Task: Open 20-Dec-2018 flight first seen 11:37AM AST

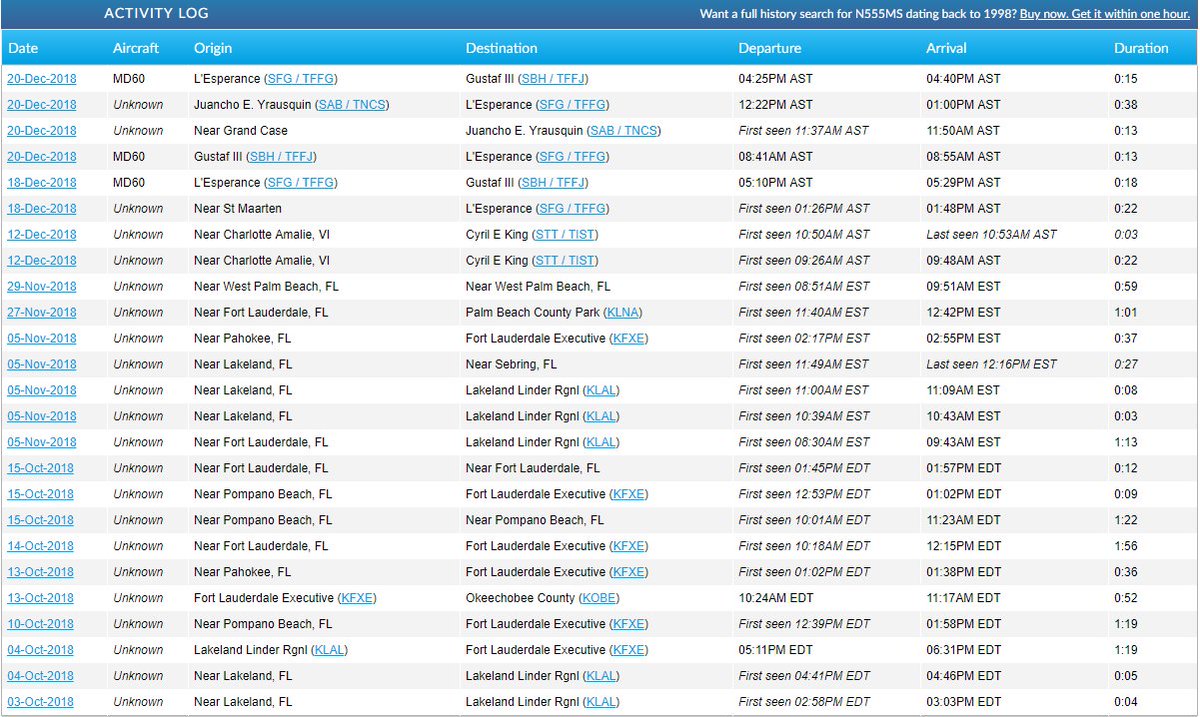Action: tap(42, 131)
